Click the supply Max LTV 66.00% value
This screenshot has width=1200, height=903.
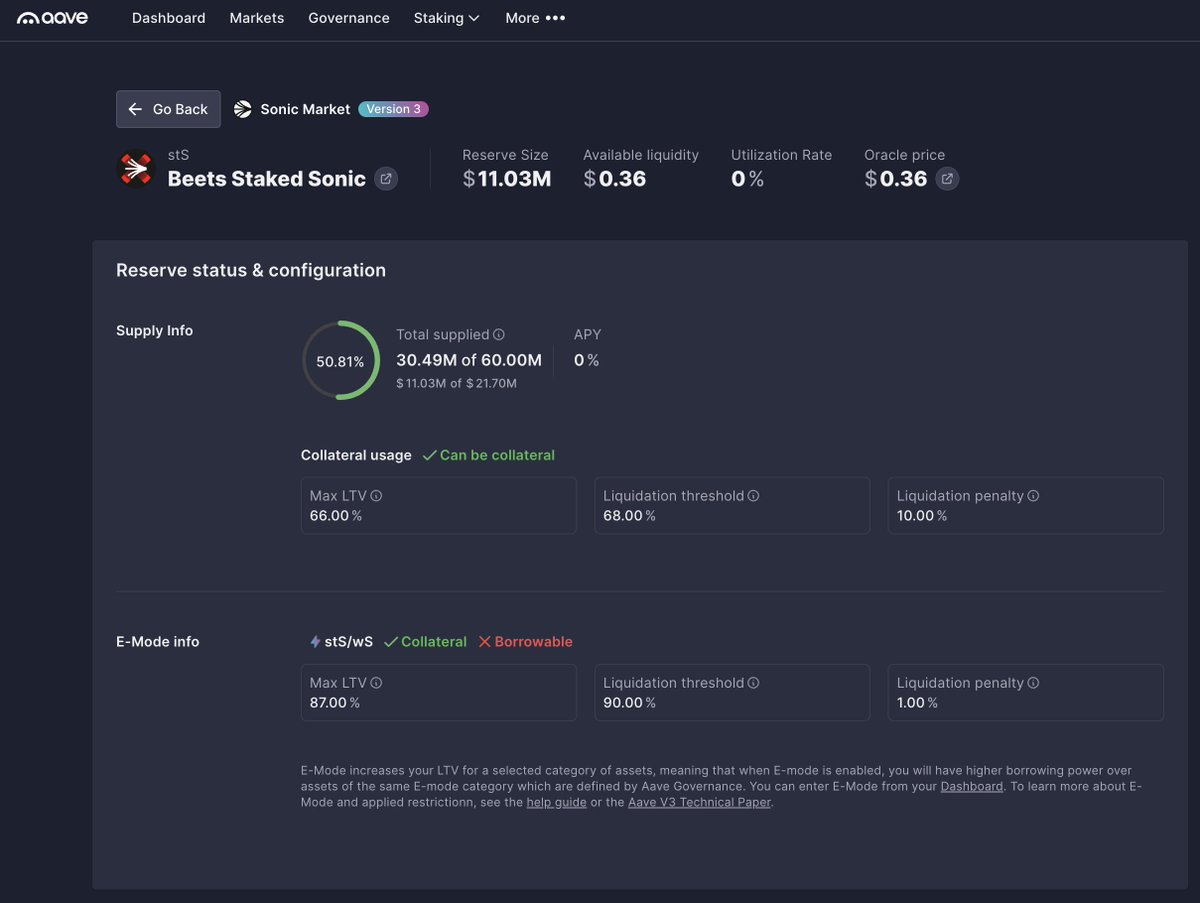point(336,516)
